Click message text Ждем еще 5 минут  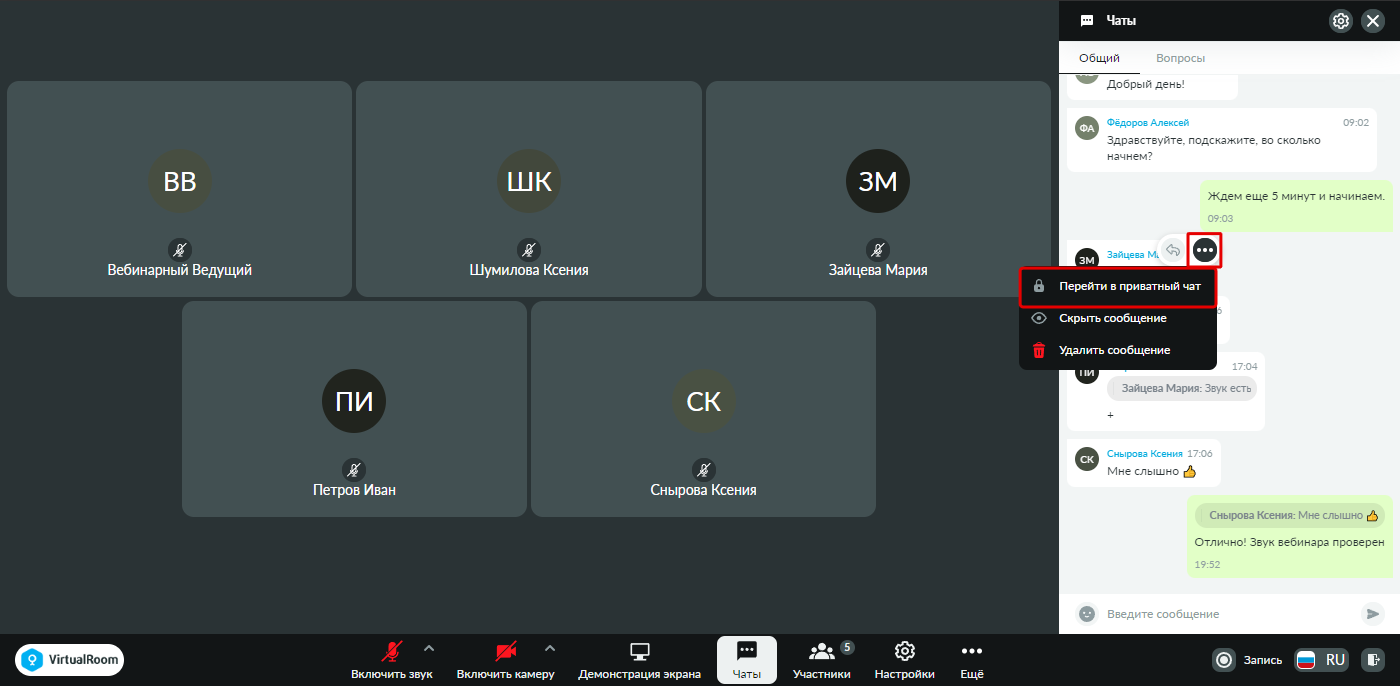pyautogui.click(x=1296, y=196)
